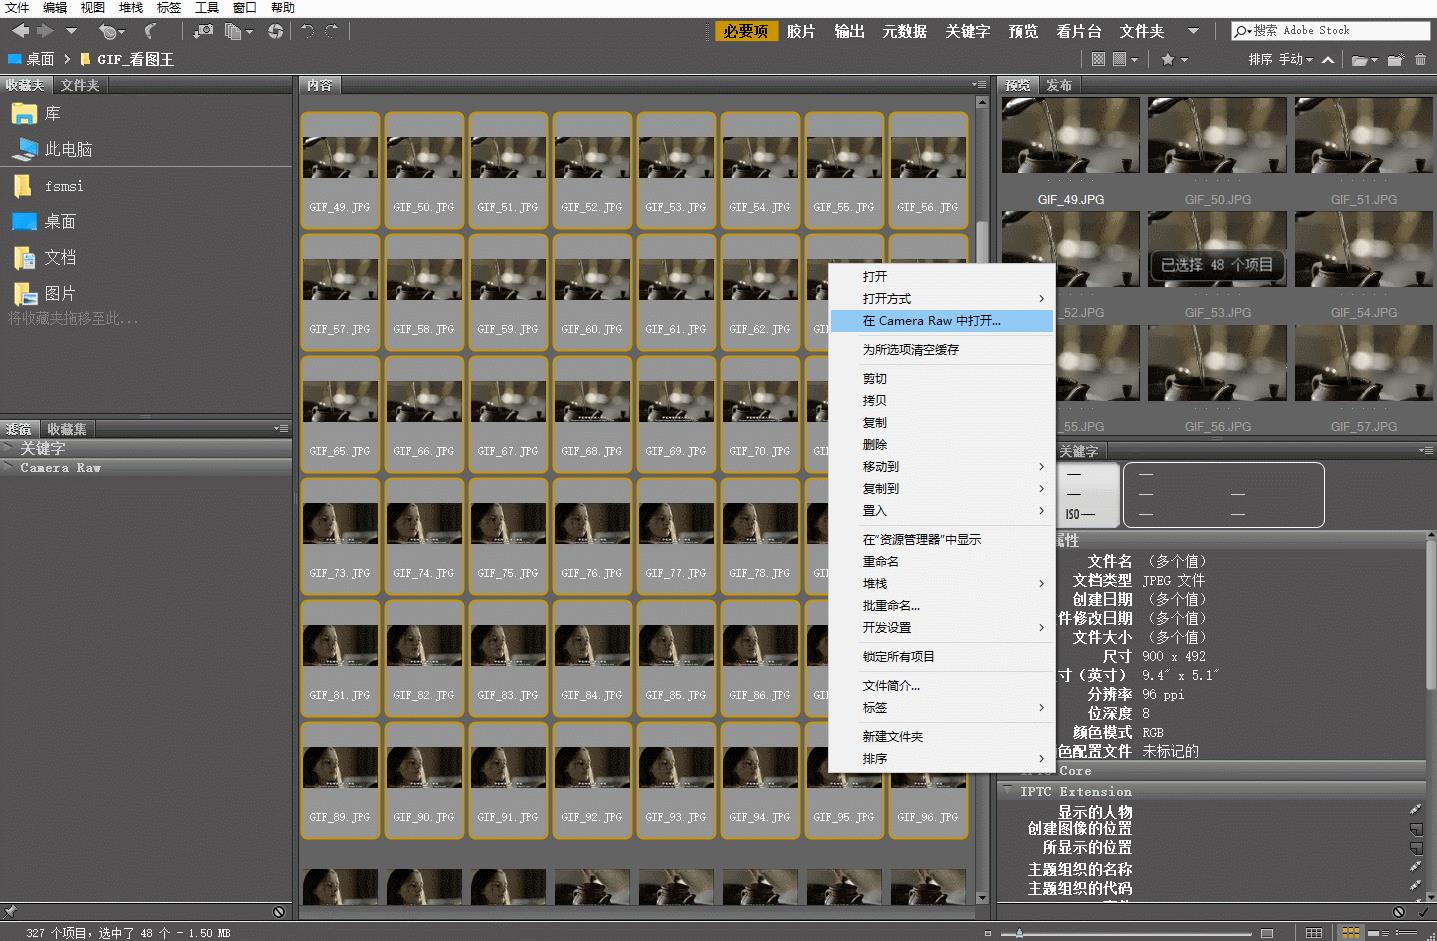Screen dimensions: 1437x941
Task: Click the refine (copy stack) toolbar icon
Action: click(234, 31)
